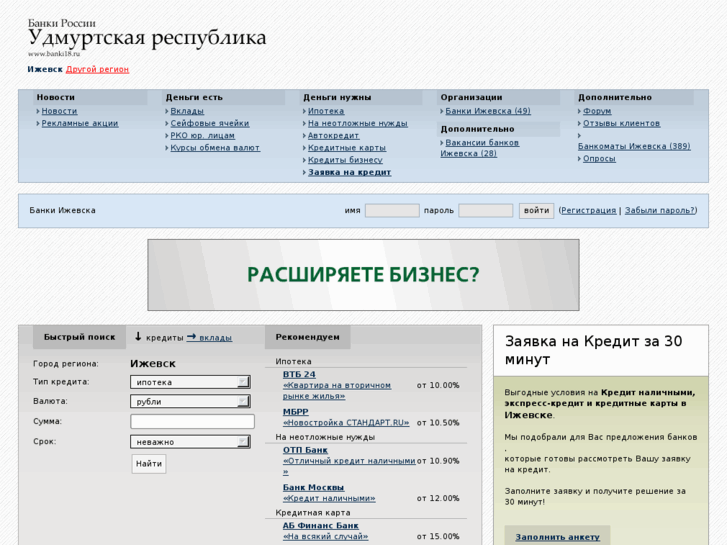Open the Ипотека menu link

326,111
